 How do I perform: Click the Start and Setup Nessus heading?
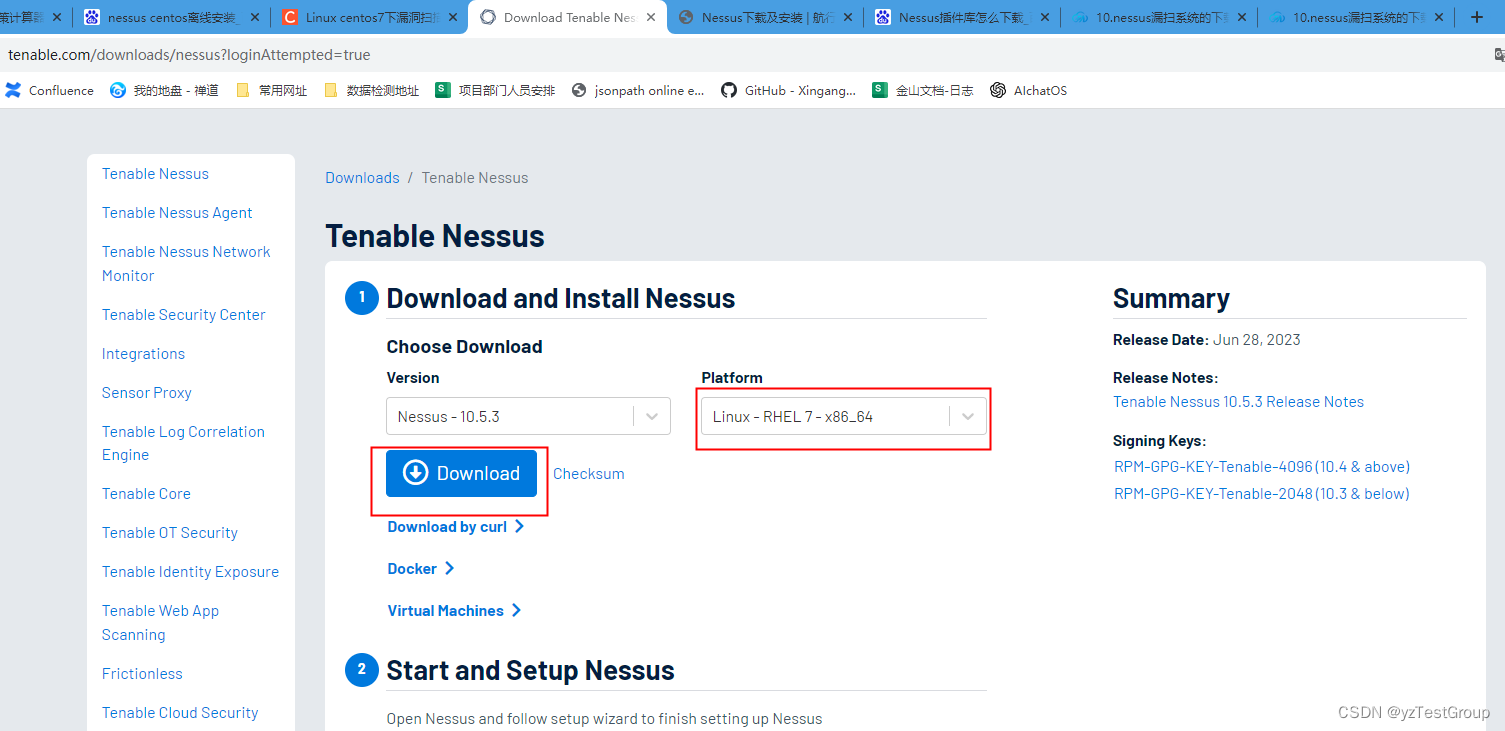point(530,670)
